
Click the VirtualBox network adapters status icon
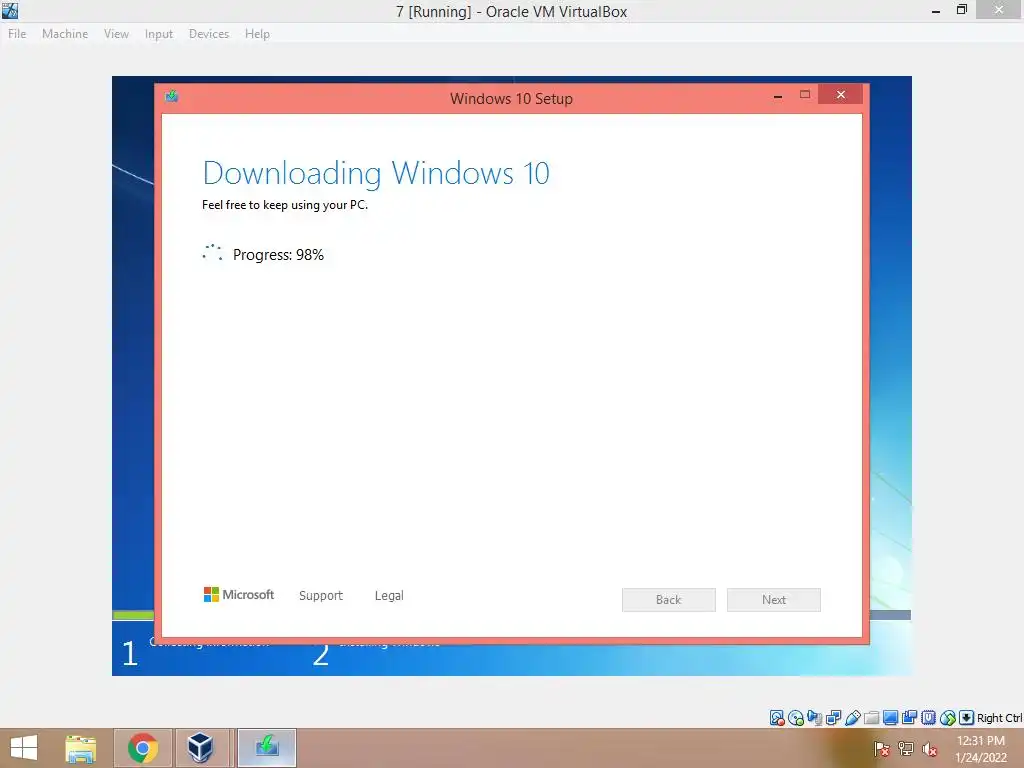pyautogui.click(x=833, y=718)
